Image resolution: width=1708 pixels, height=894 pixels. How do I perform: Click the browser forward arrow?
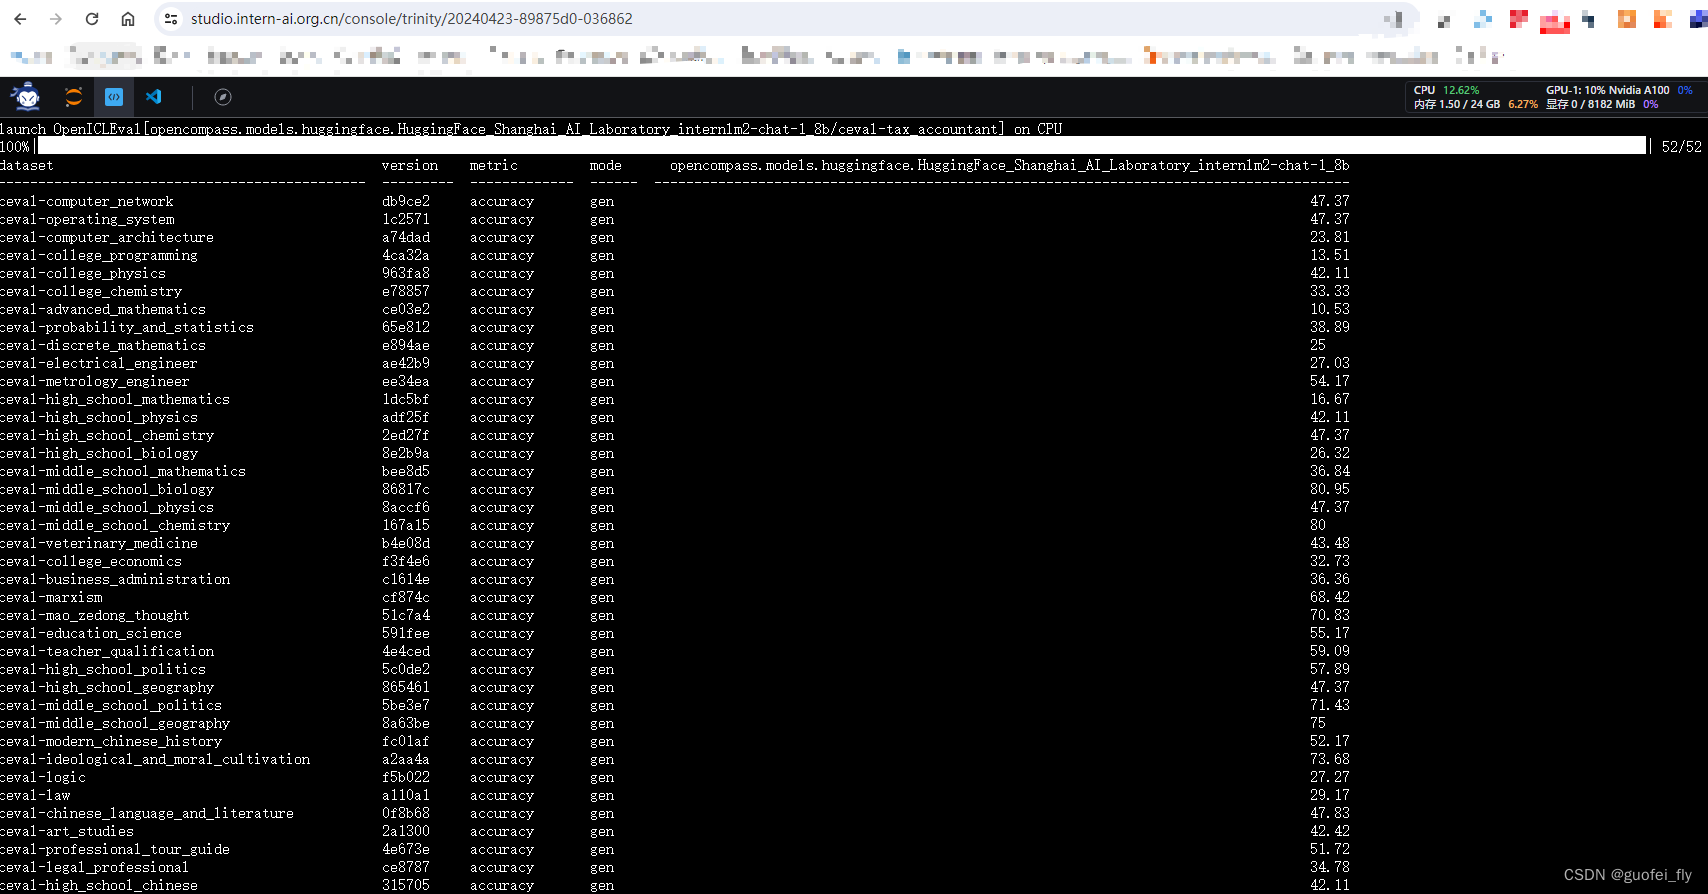[x=56, y=19]
